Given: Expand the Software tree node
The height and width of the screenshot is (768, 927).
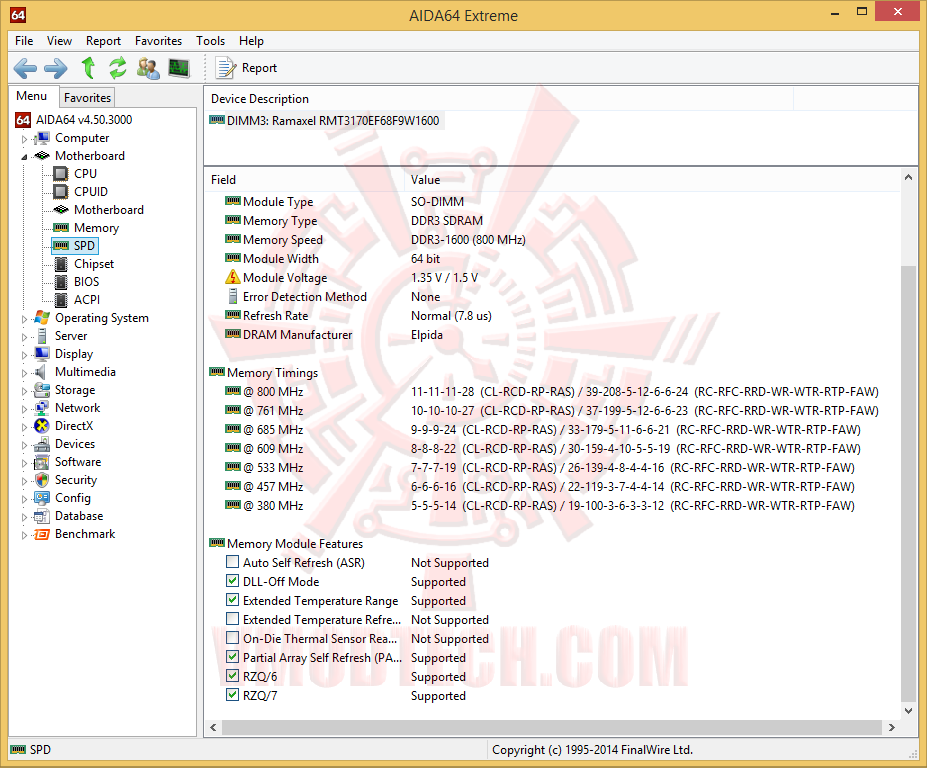Looking at the screenshot, I should tap(24, 463).
